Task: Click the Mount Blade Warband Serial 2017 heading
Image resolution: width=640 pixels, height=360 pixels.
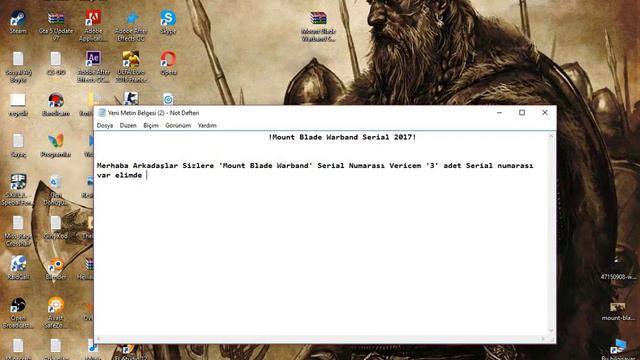Action: [x=342, y=137]
